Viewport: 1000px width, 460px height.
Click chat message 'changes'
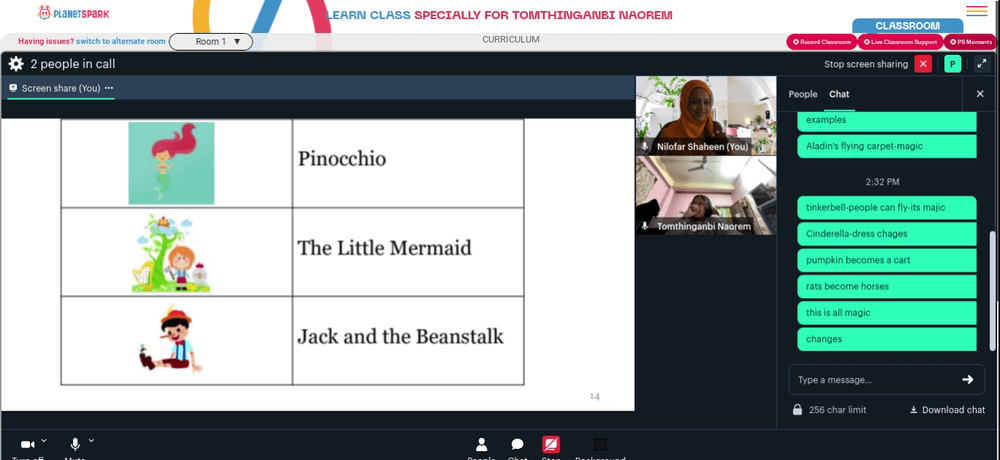[x=886, y=339]
